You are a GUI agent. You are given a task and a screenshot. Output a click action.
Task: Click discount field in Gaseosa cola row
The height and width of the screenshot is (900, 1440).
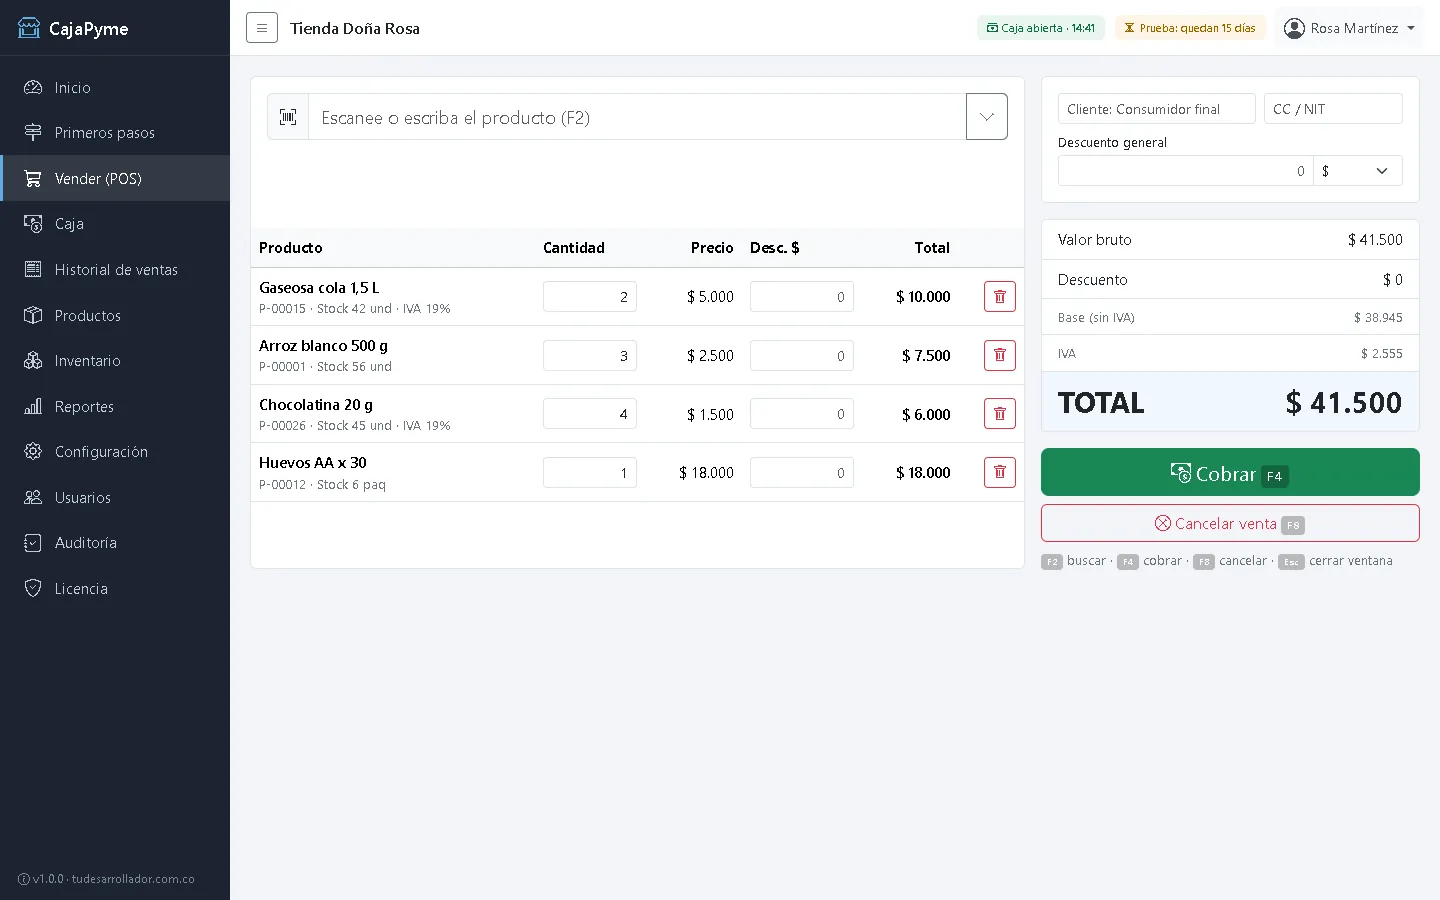(802, 297)
